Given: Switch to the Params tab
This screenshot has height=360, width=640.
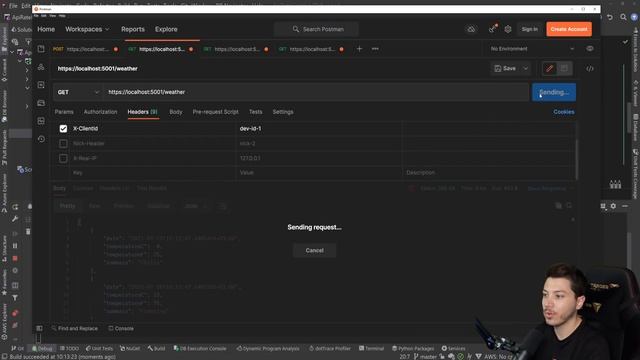Looking at the screenshot, I should pyautogui.click(x=64, y=112).
